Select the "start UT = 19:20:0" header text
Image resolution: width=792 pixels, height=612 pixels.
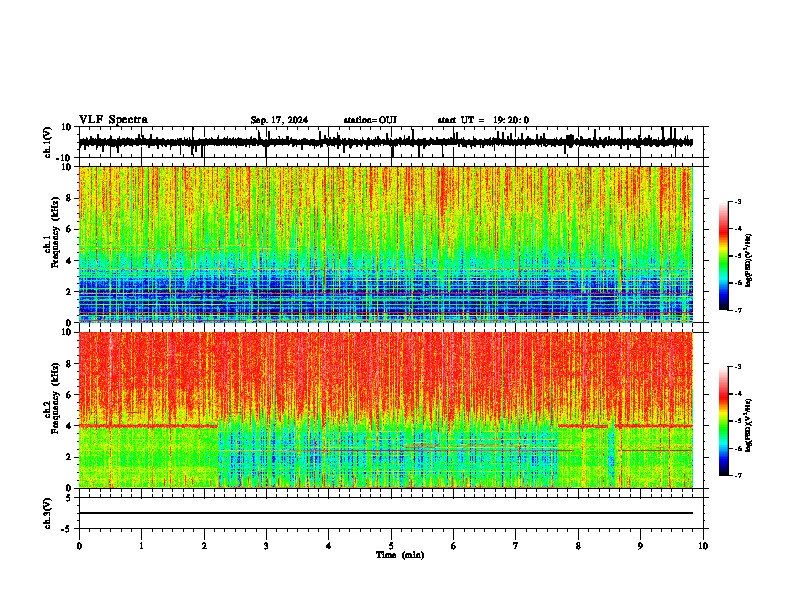[483, 120]
